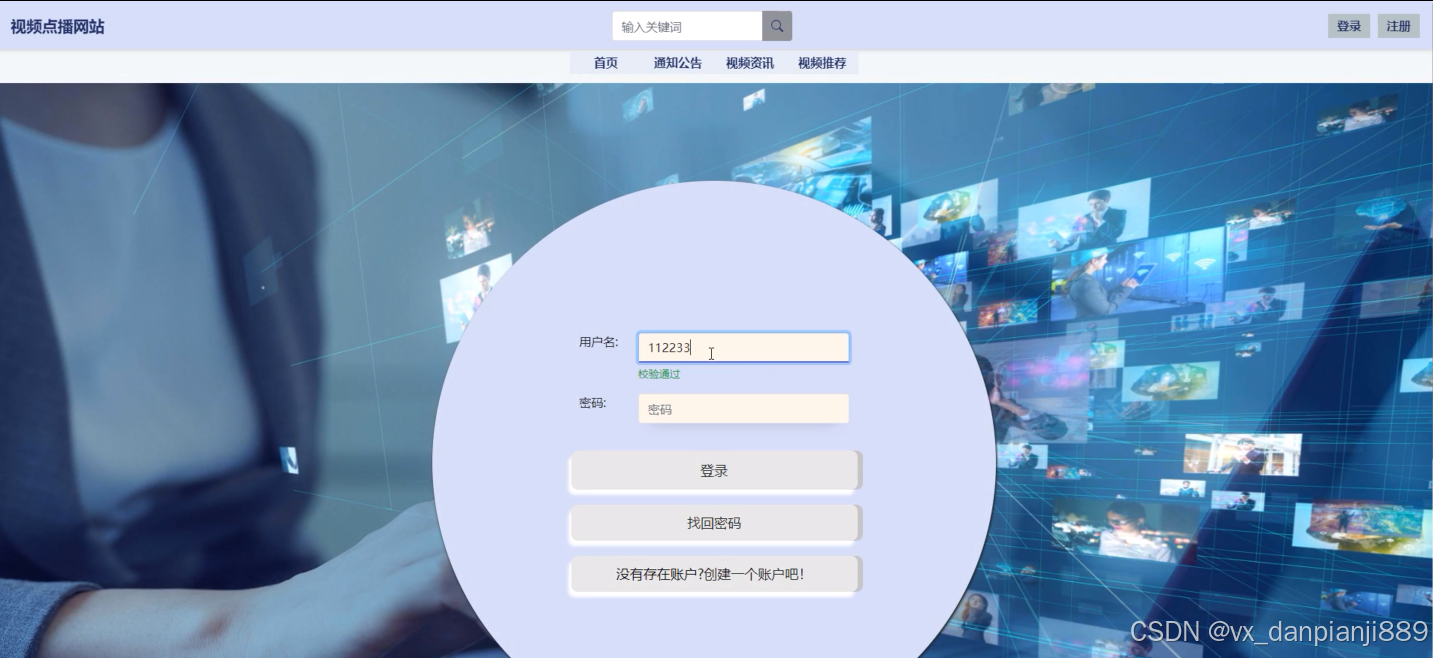Screen dimensions: 1433x658
Task: Open the 首页 navigation item
Action: point(606,63)
